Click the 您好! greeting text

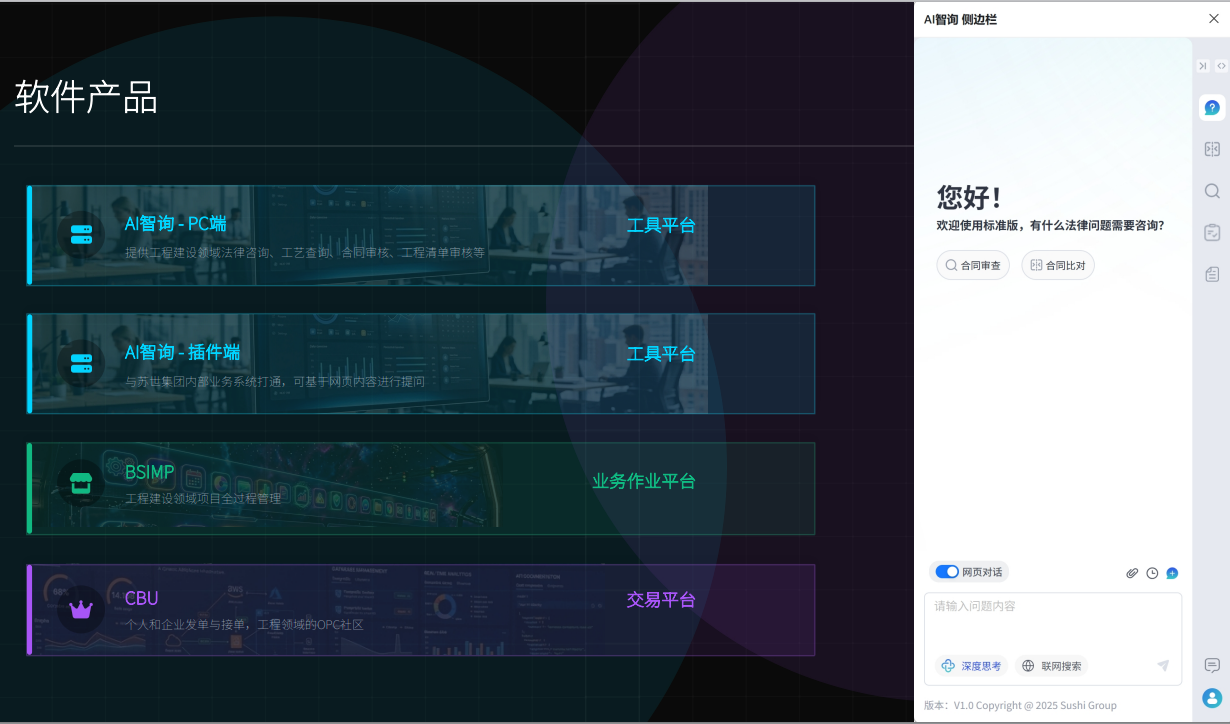[970, 197]
